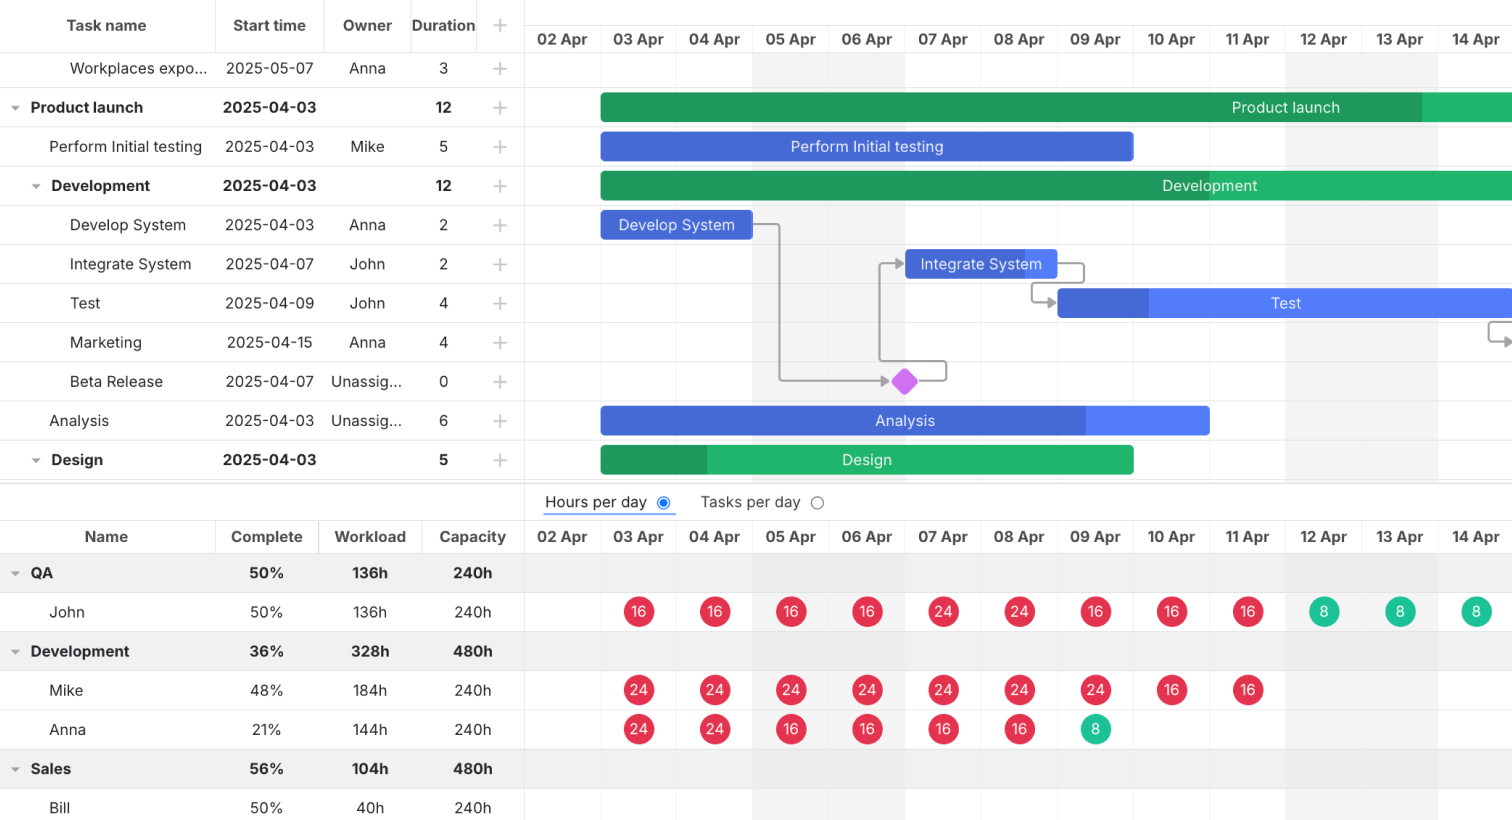Click John's green workload badge on 12 Apr
Screen dimensions: 1512x820
click(x=1323, y=611)
